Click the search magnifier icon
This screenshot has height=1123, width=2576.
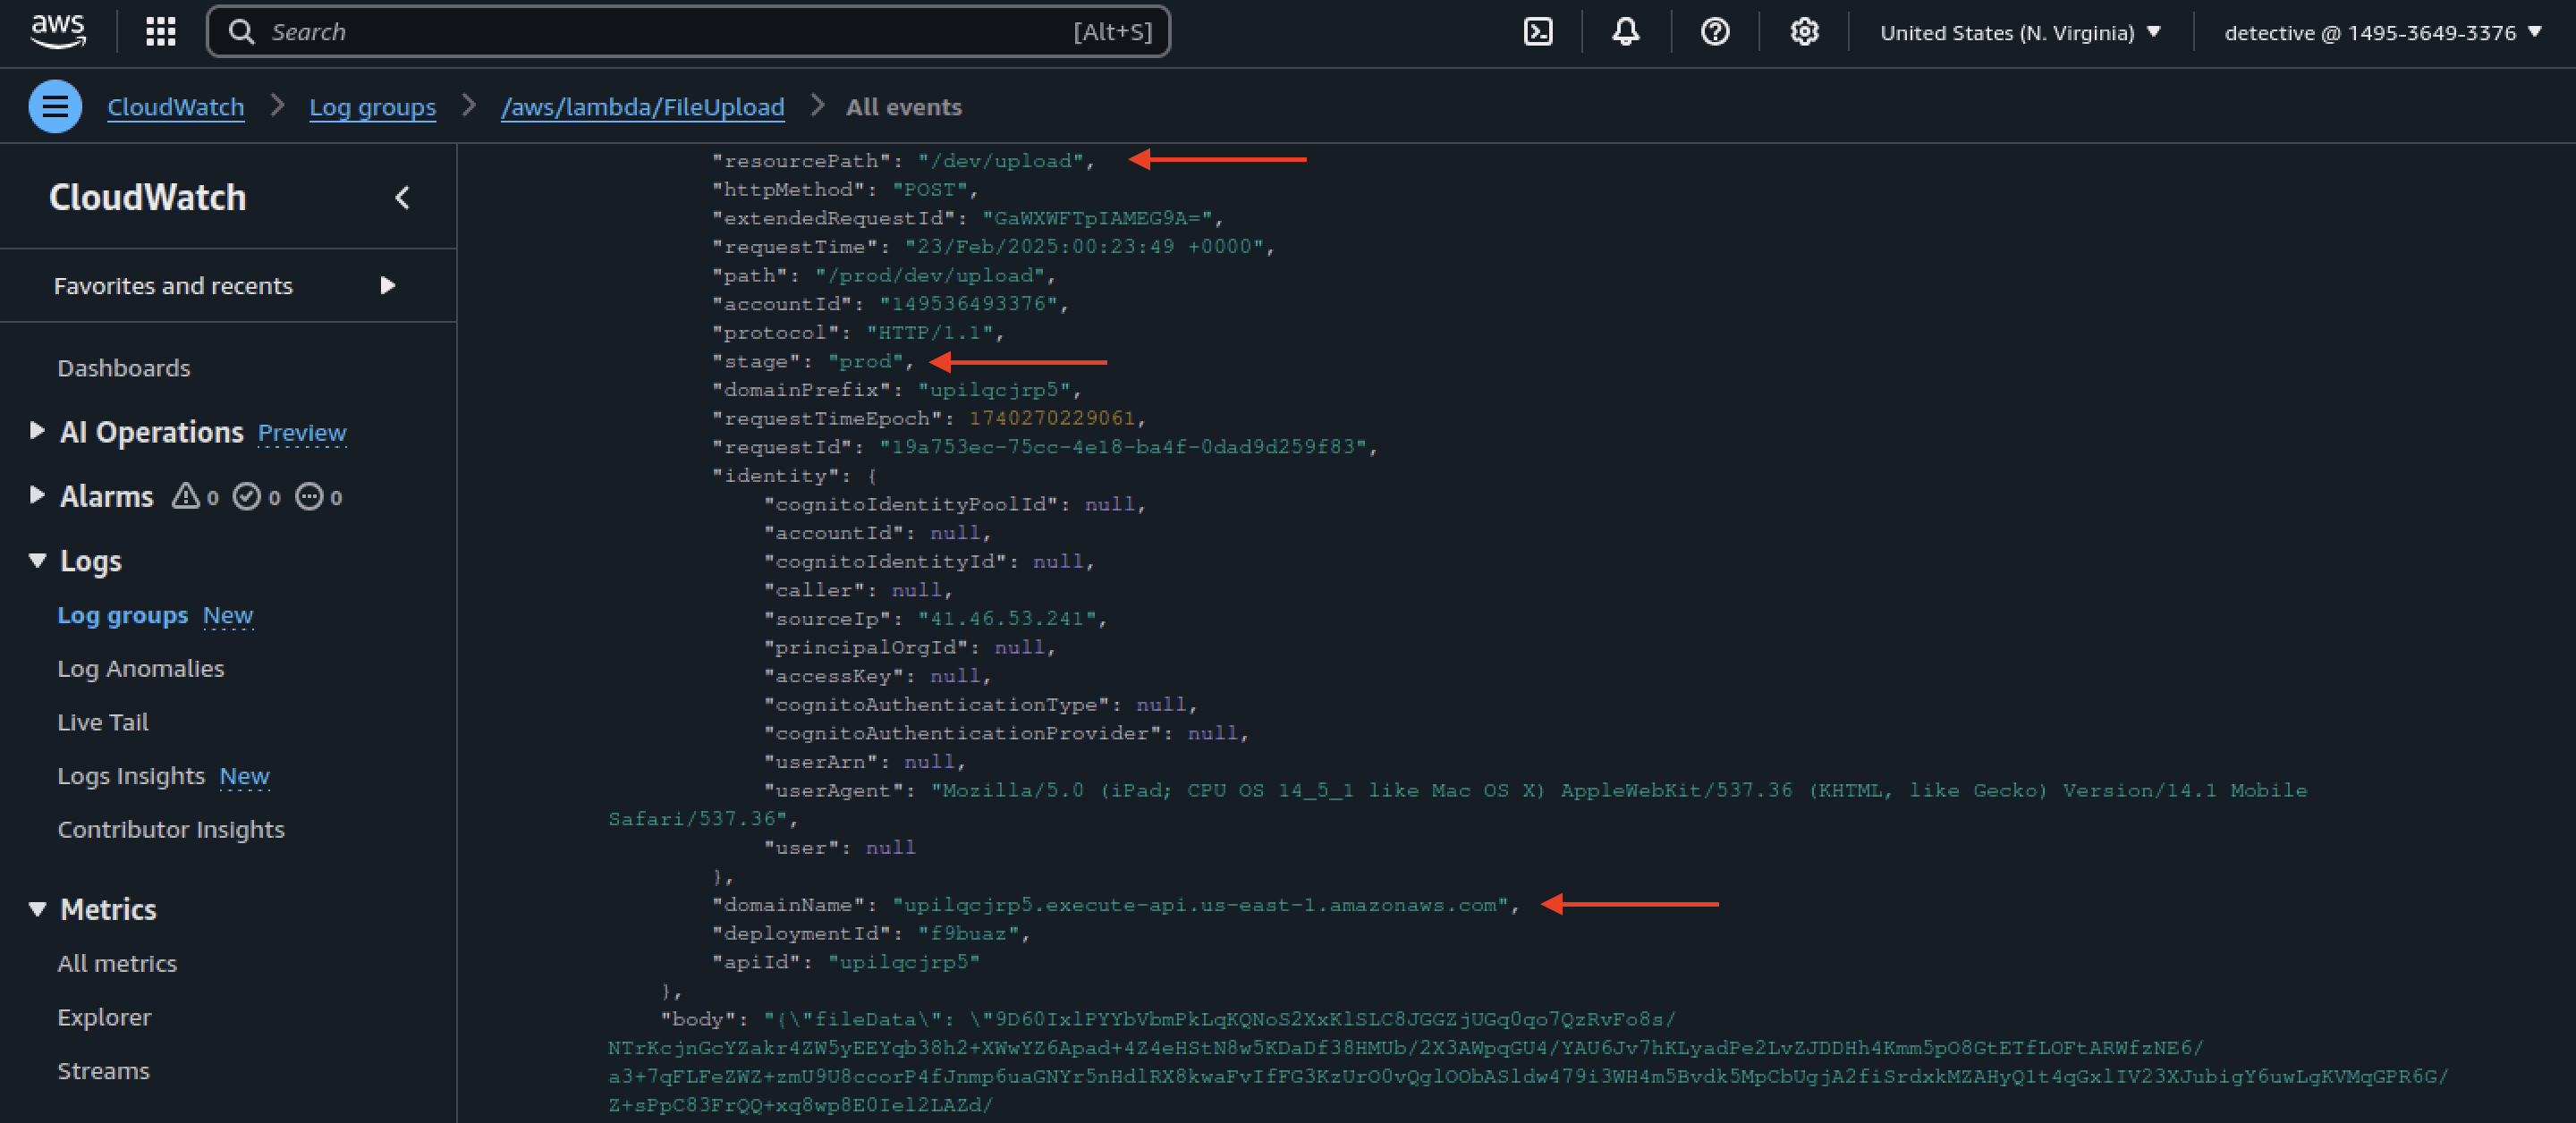point(241,32)
